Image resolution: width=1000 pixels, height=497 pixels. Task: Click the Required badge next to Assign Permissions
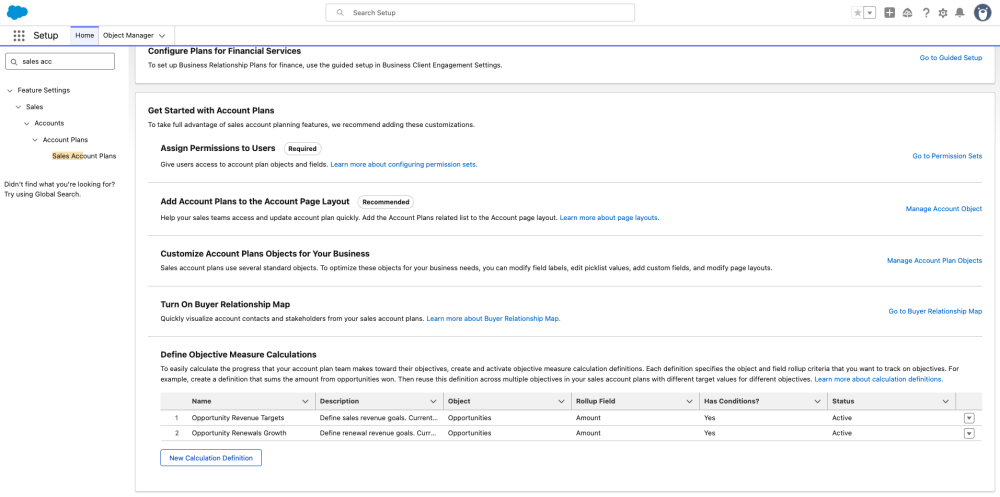(302, 149)
